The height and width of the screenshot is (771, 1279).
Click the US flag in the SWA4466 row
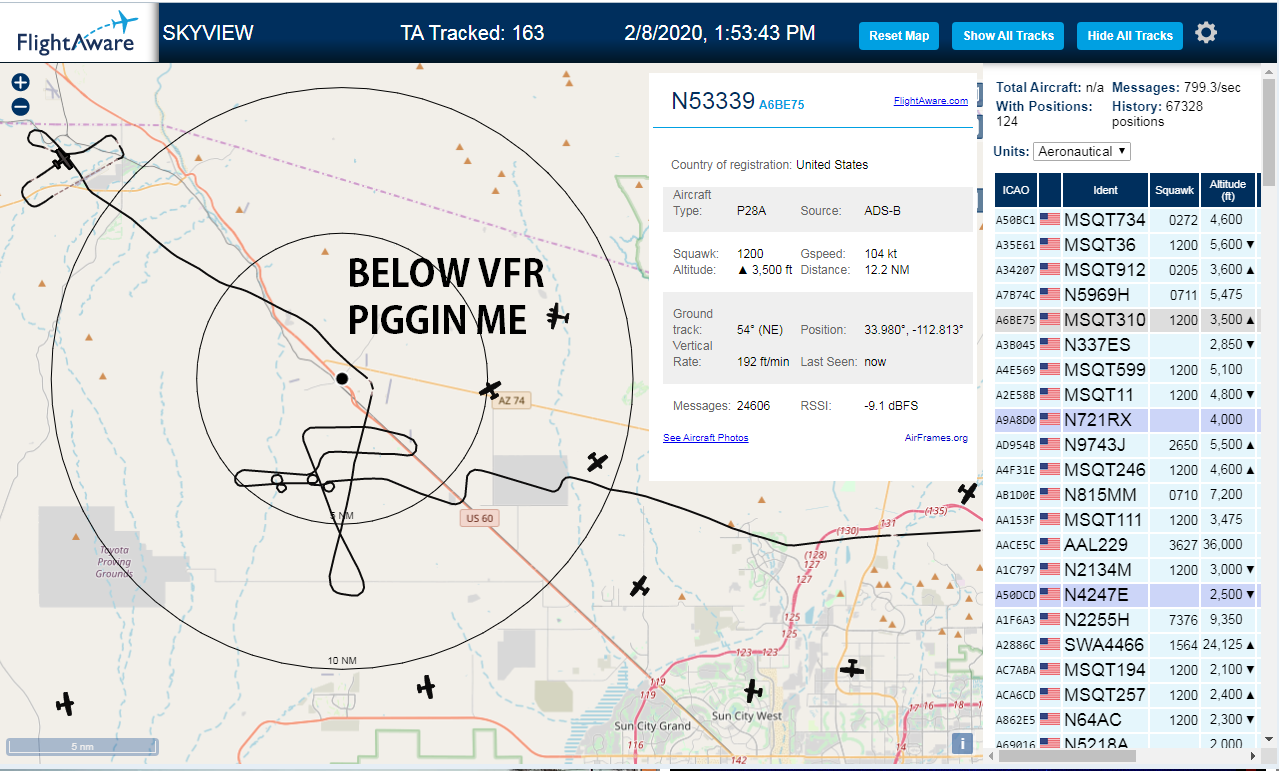pyautogui.click(x=1050, y=645)
